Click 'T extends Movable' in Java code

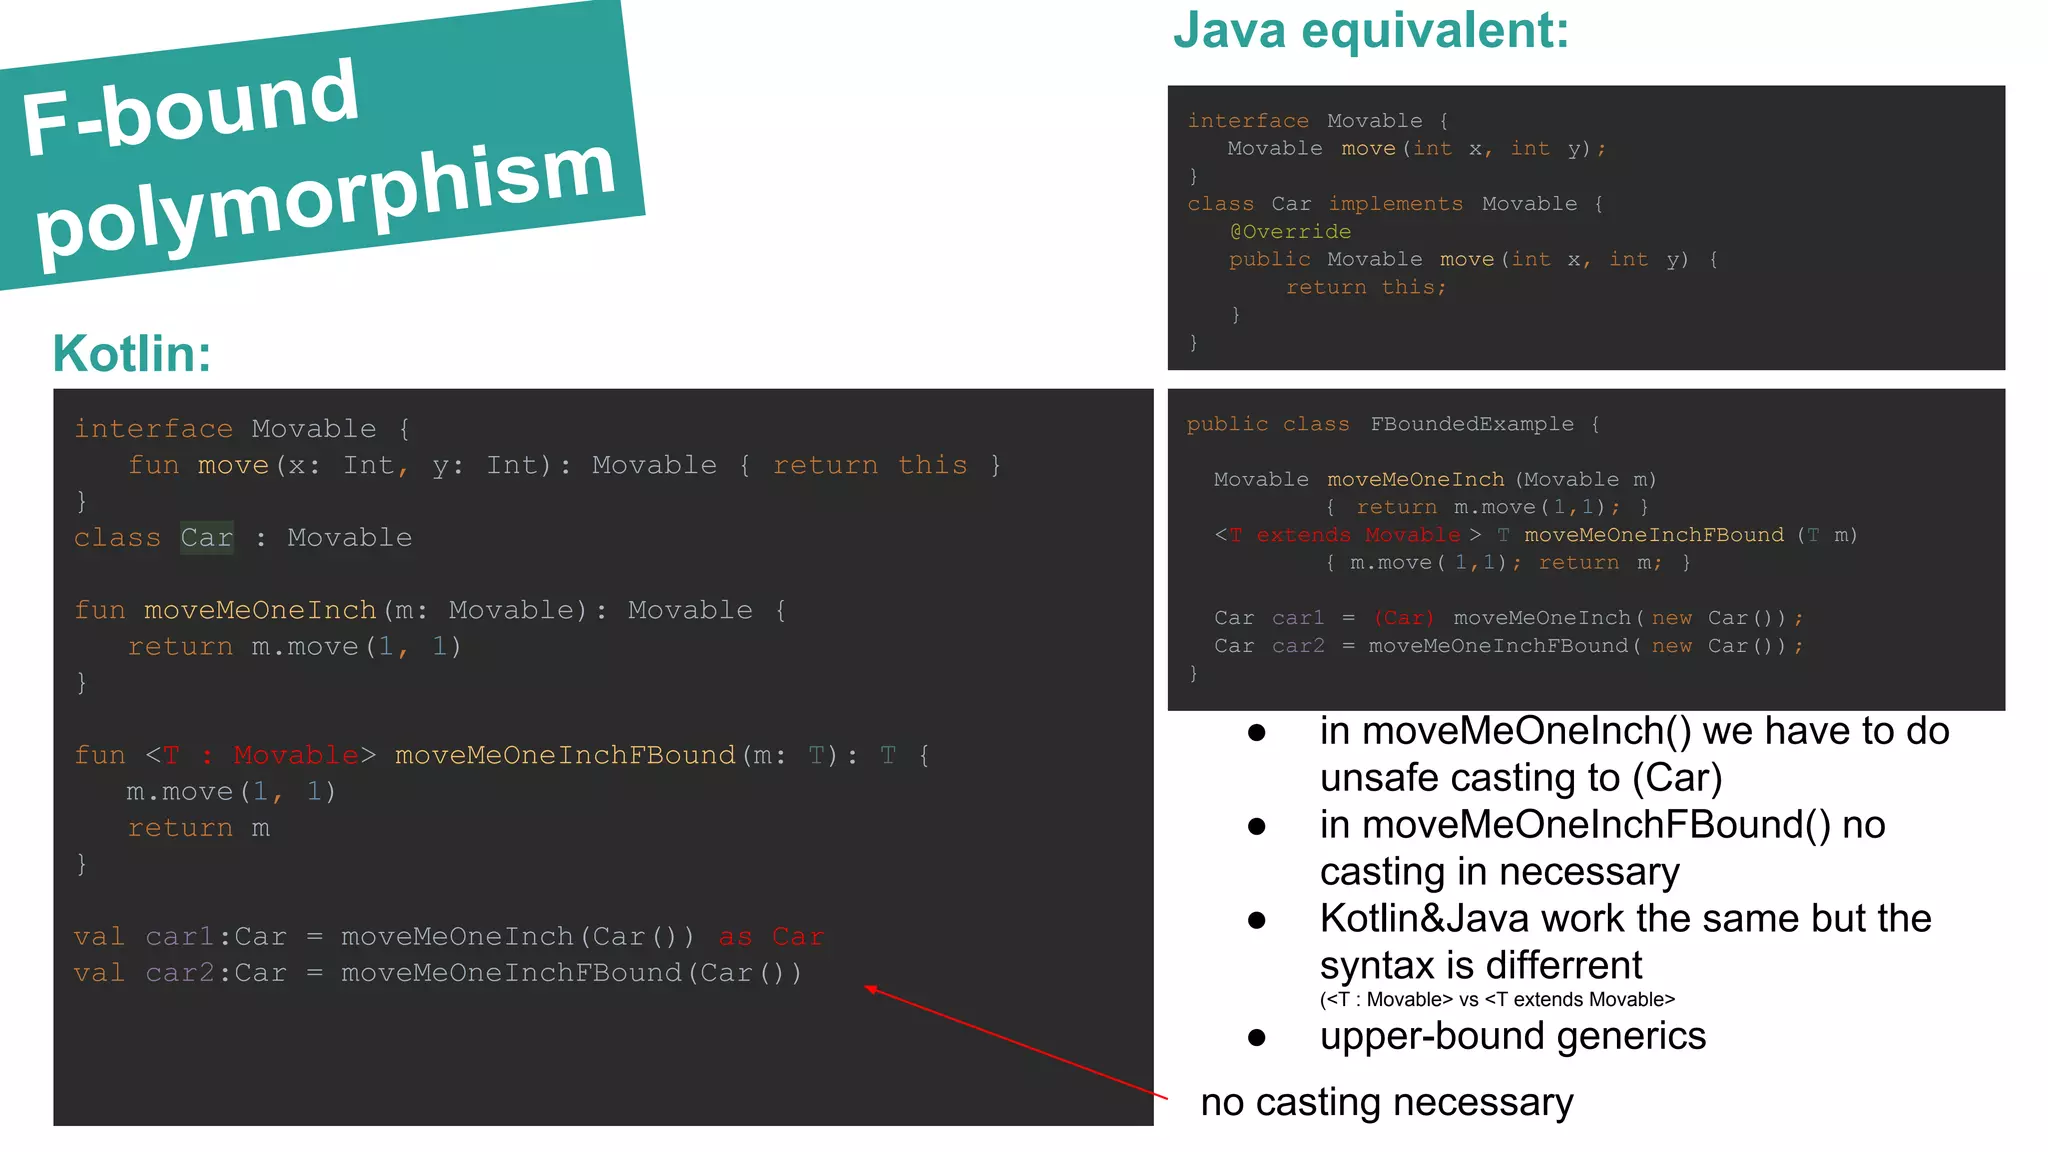point(1344,535)
